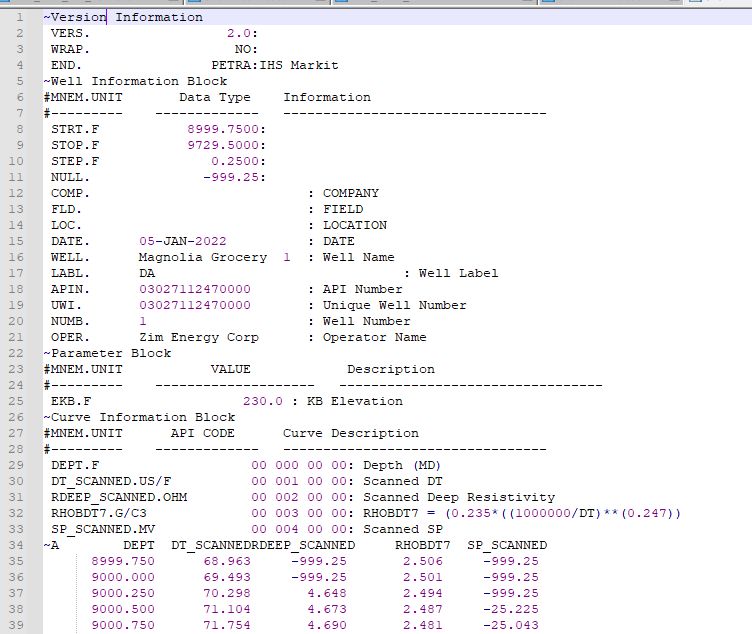Click the '~Version Information' header on line 1

tap(123, 17)
